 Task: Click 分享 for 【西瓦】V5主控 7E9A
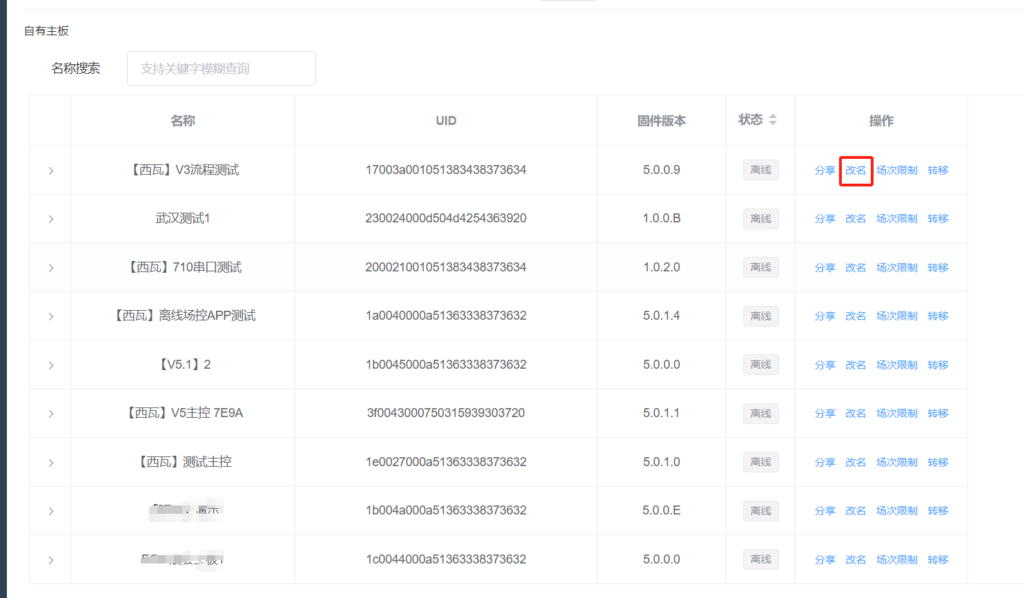click(825, 413)
